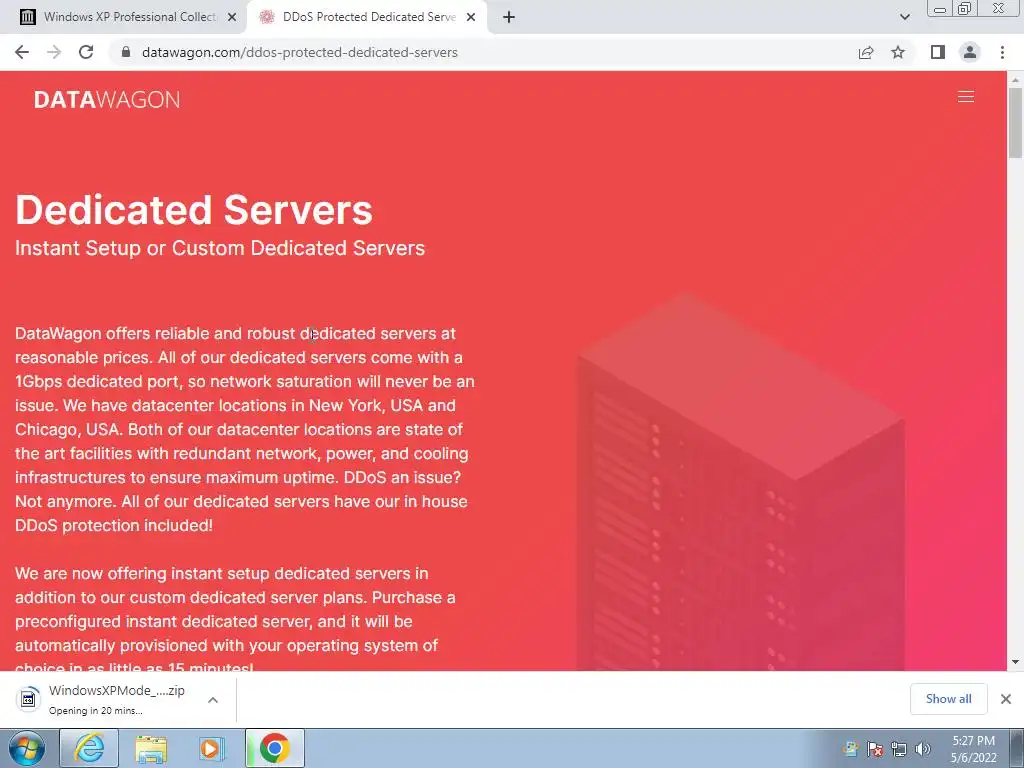Image resolution: width=1024 pixels, height=768 pixels.
Task: Go back using the browser back arrow
Action: pos(22,52)
